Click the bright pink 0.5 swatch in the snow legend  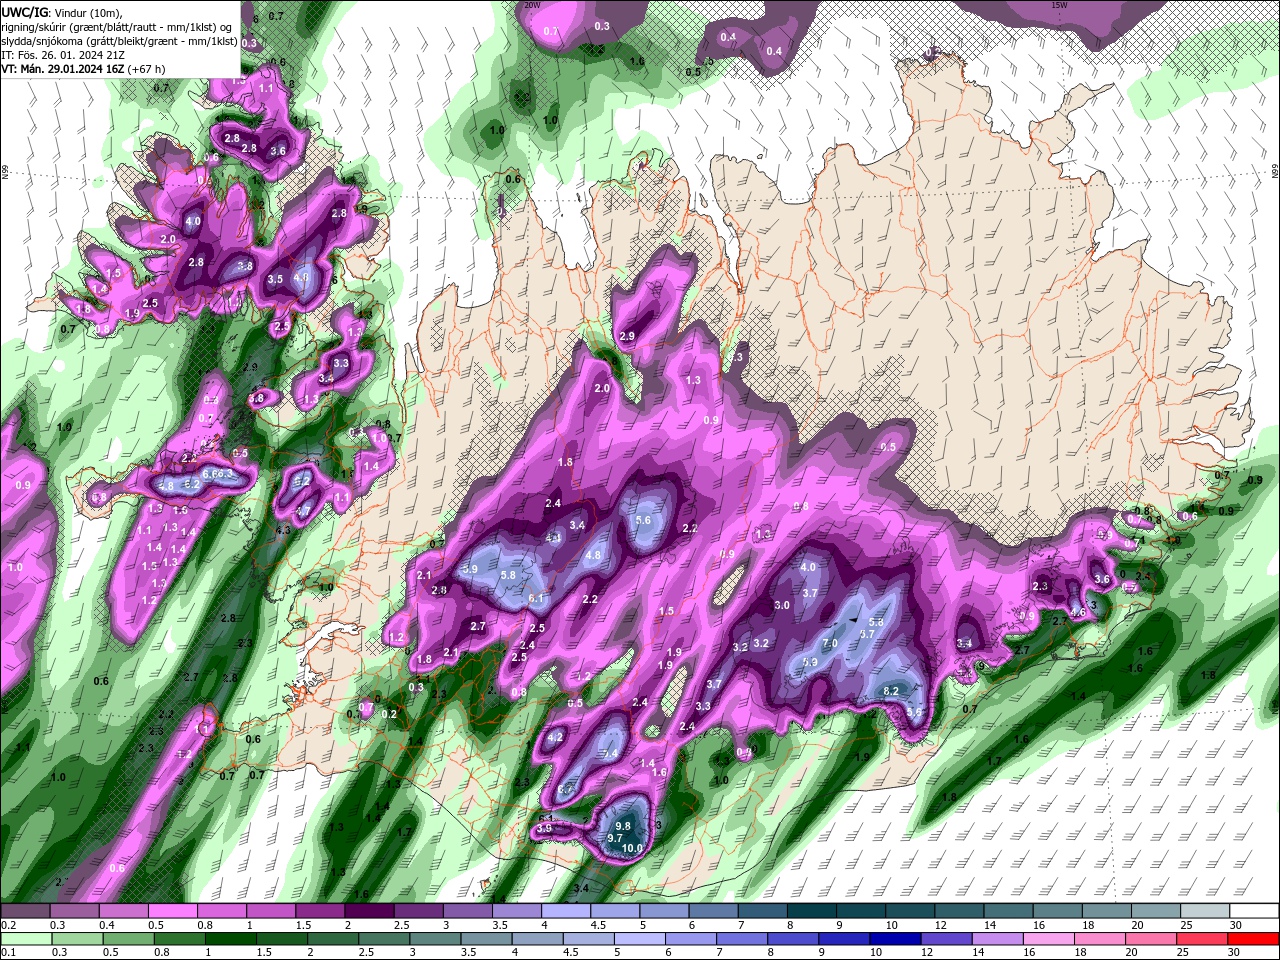[x=172, y=911]
